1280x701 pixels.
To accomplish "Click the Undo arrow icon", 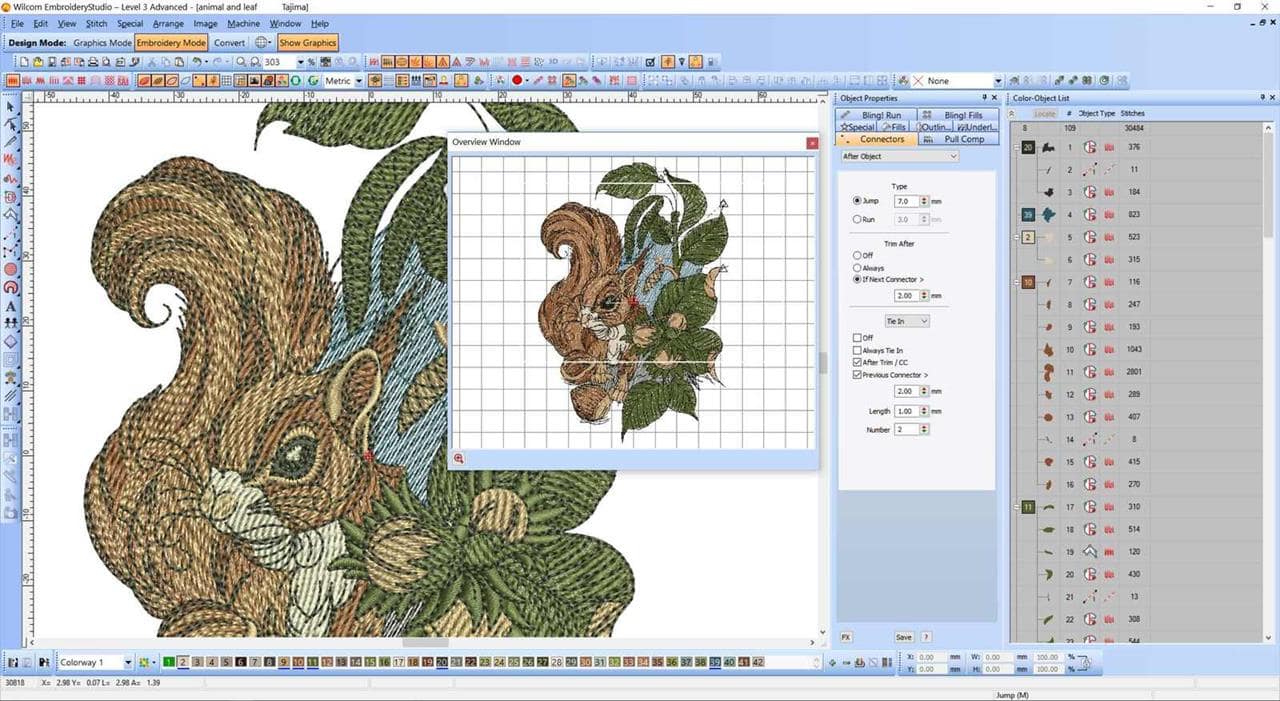I will click(196, 62).
